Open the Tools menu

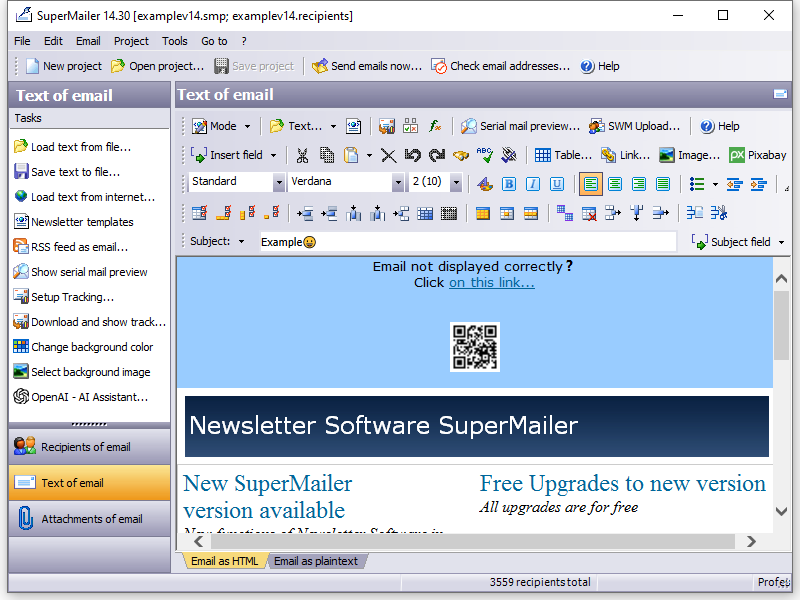(174, 41)
